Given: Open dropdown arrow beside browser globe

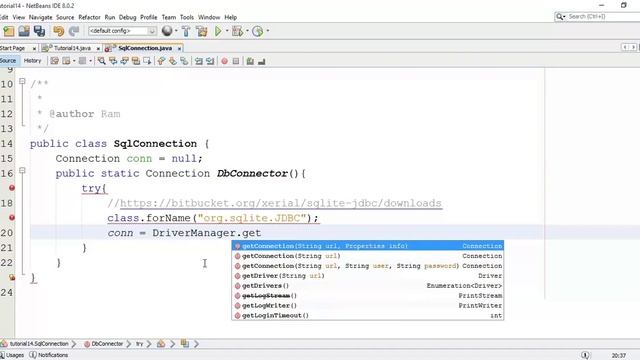Looking at the screenshot, I should 176,31.
